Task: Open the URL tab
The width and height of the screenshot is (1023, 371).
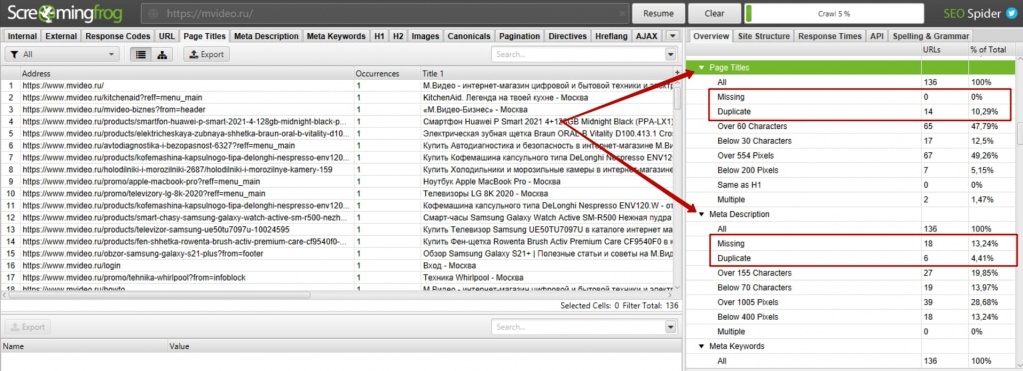Action: pos(166,37)
